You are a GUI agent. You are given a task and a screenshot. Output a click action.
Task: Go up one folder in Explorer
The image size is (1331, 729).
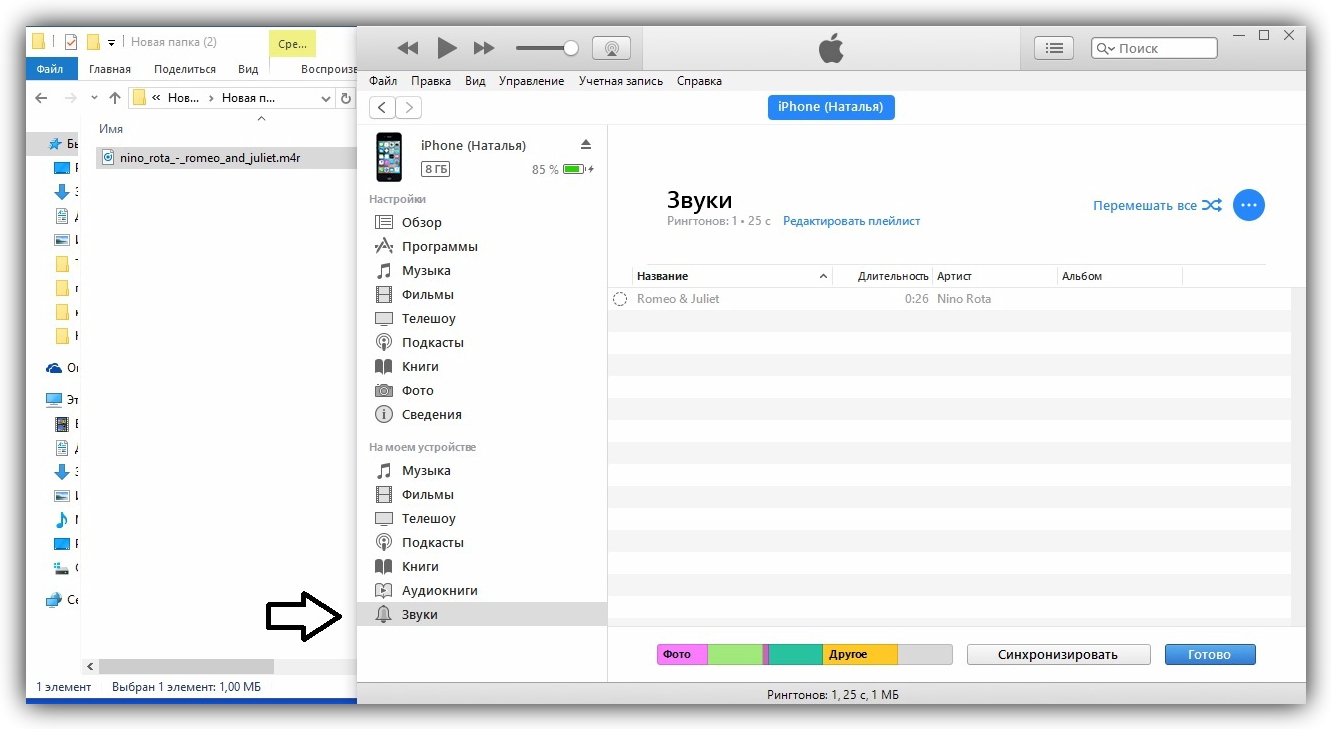click(115, 98)
